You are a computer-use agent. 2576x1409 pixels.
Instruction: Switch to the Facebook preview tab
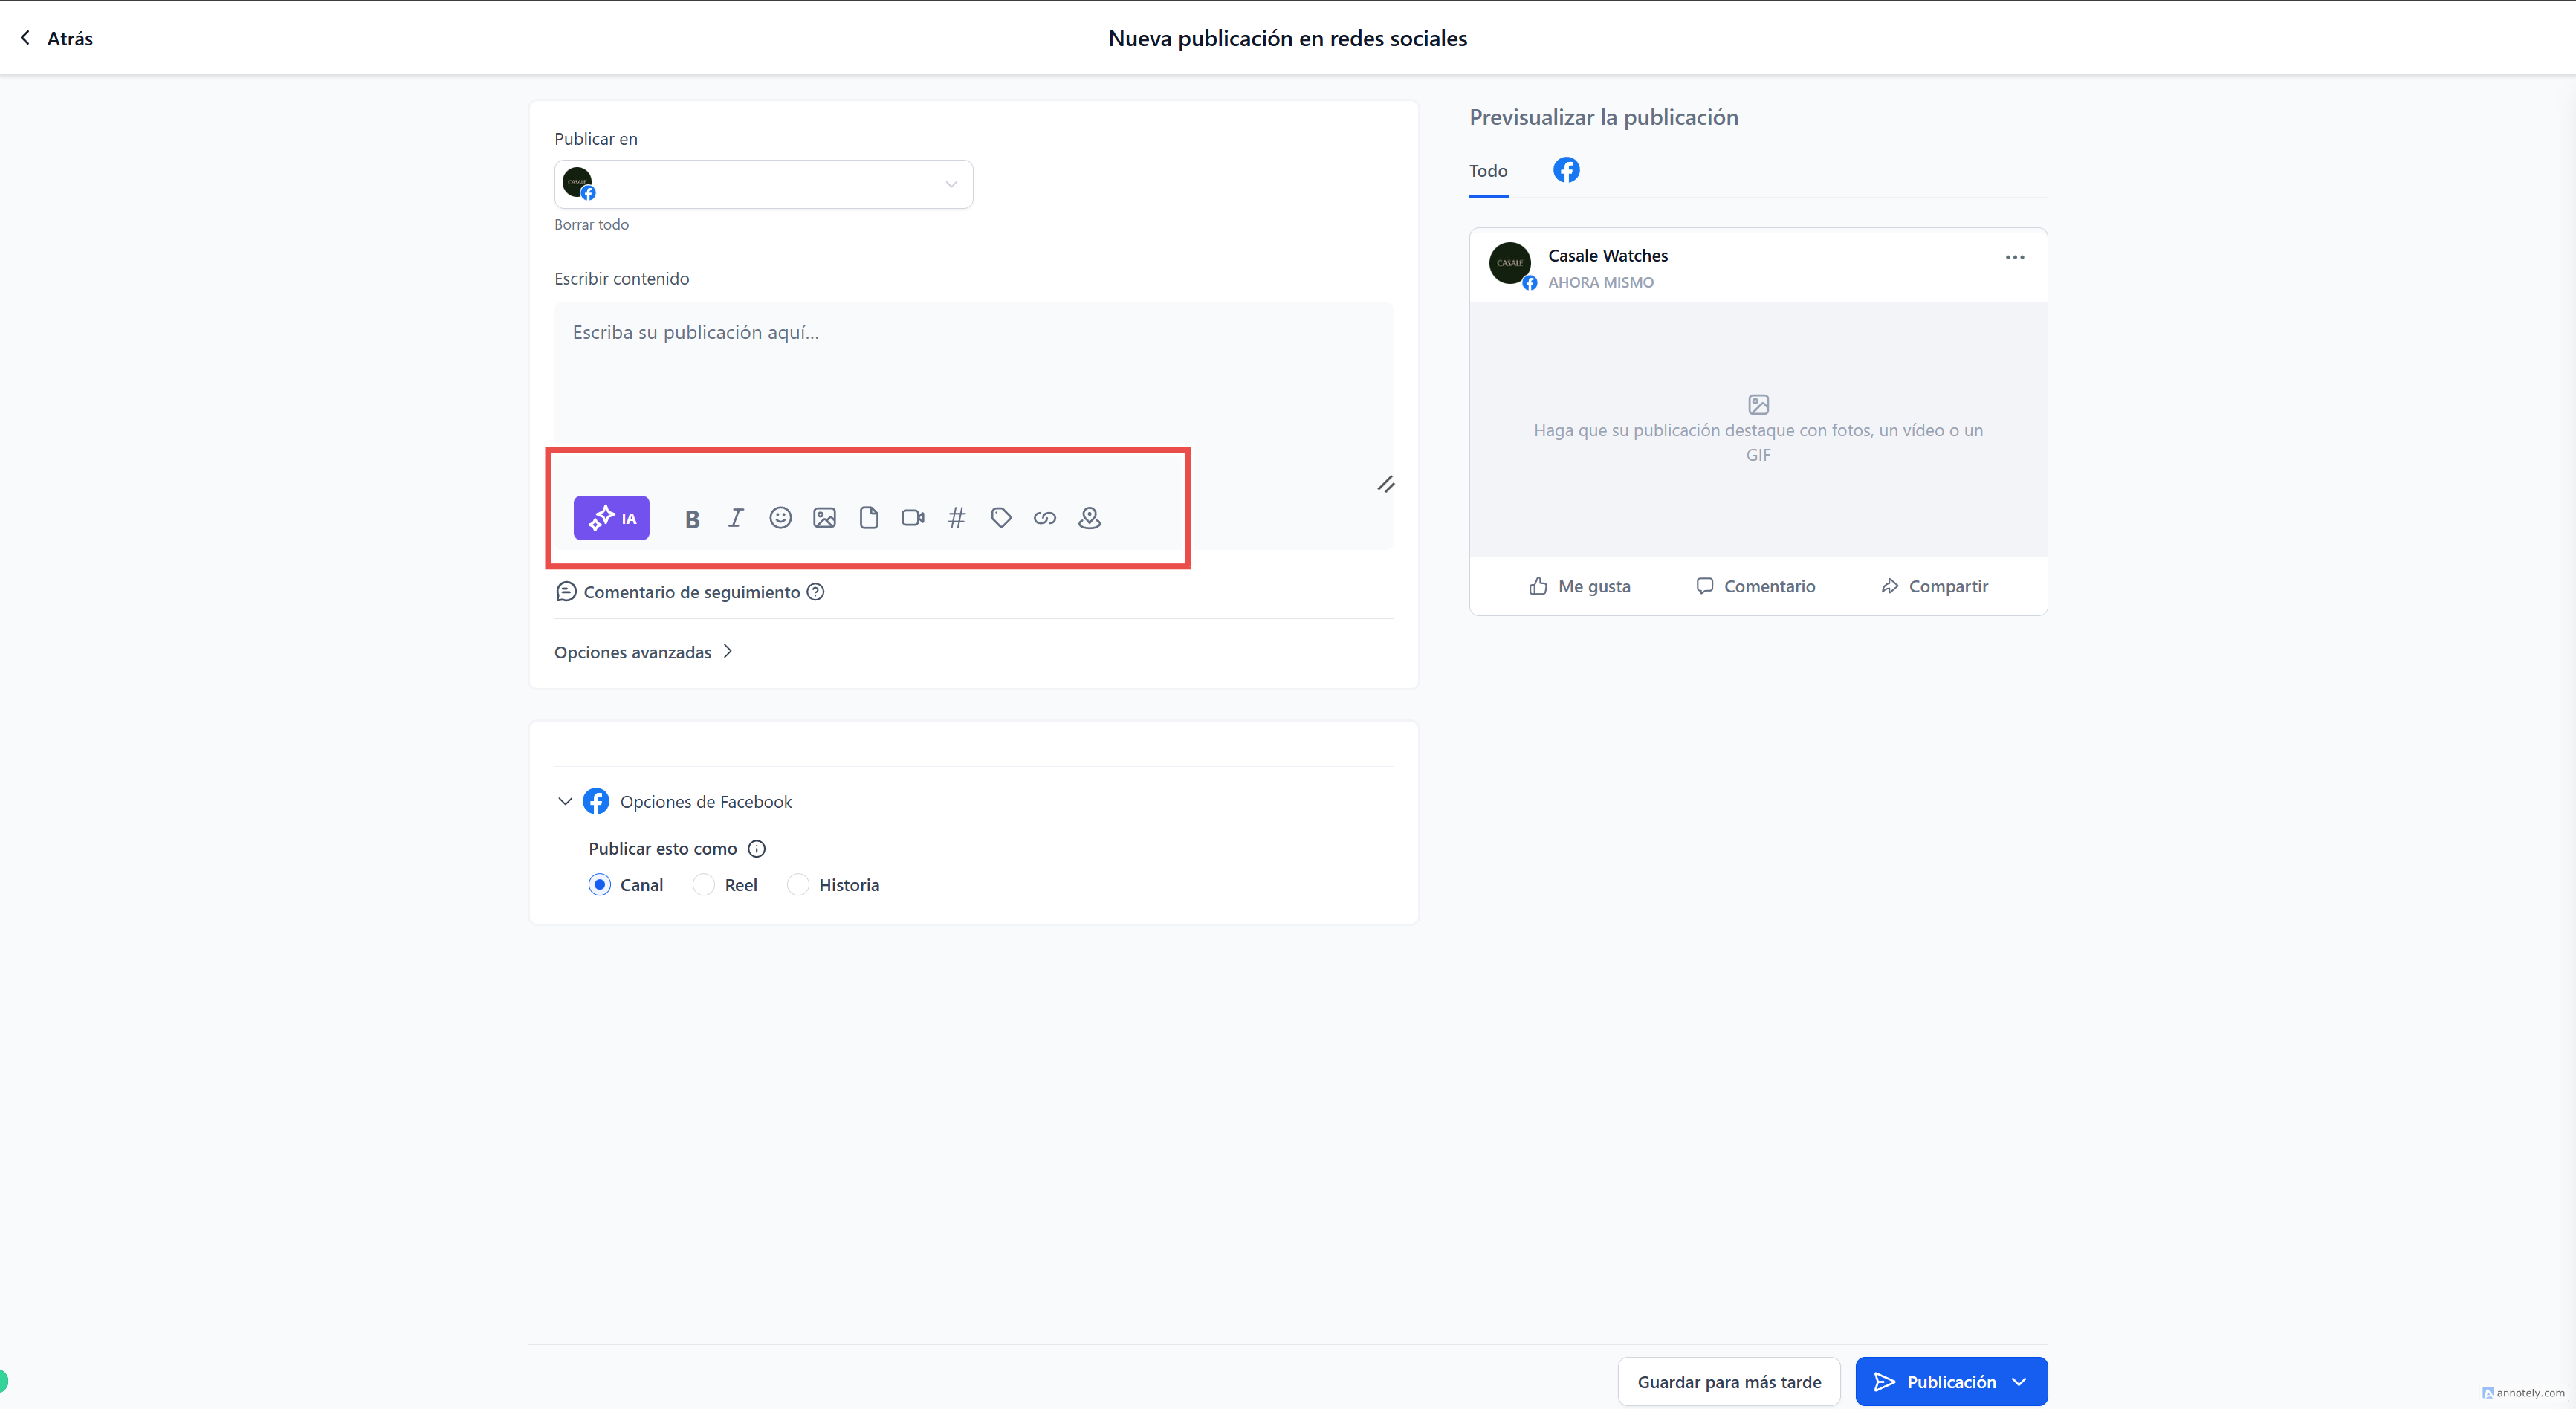[x=1566, y=170]
